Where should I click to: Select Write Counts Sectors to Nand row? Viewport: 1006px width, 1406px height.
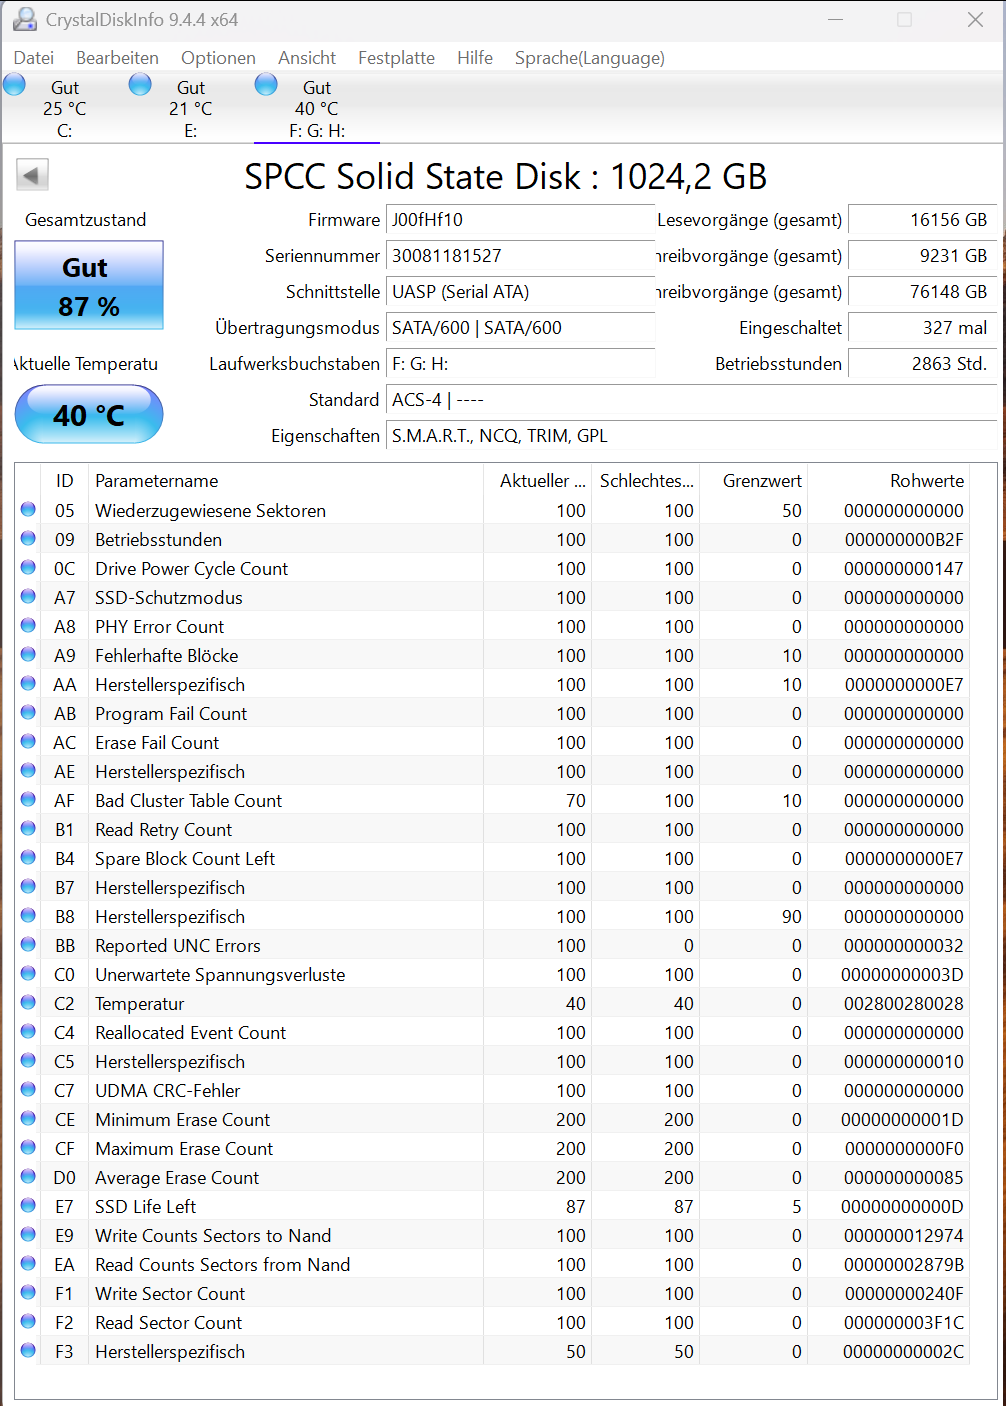pos(492,1235)
